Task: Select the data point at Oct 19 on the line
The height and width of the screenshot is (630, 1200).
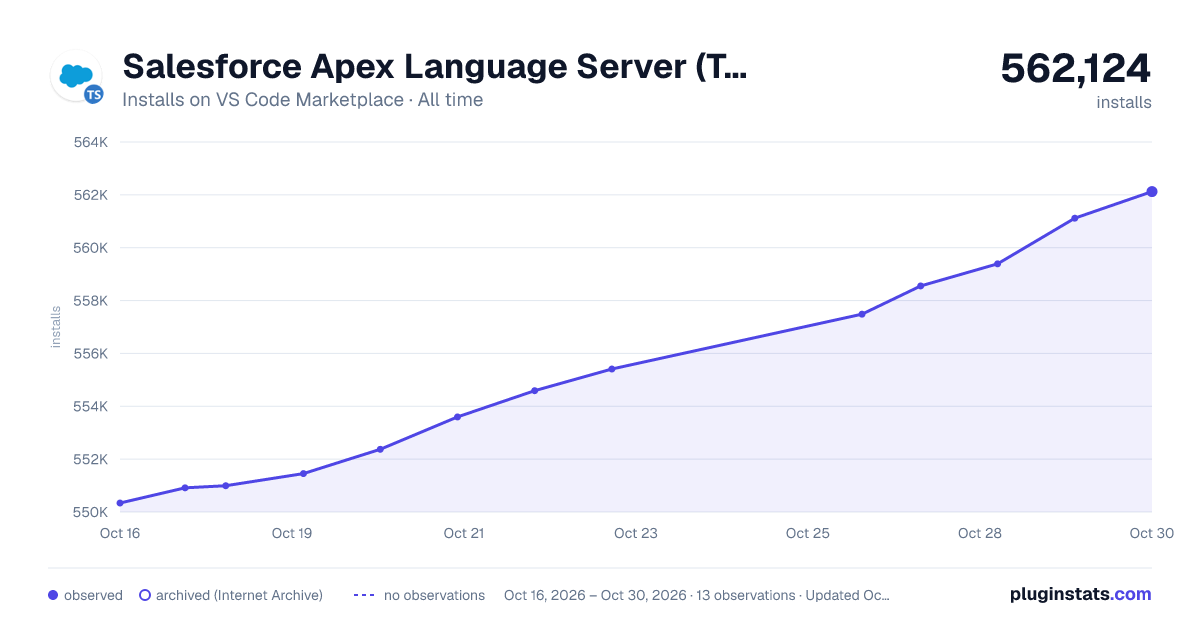Action: click(303, 473)
